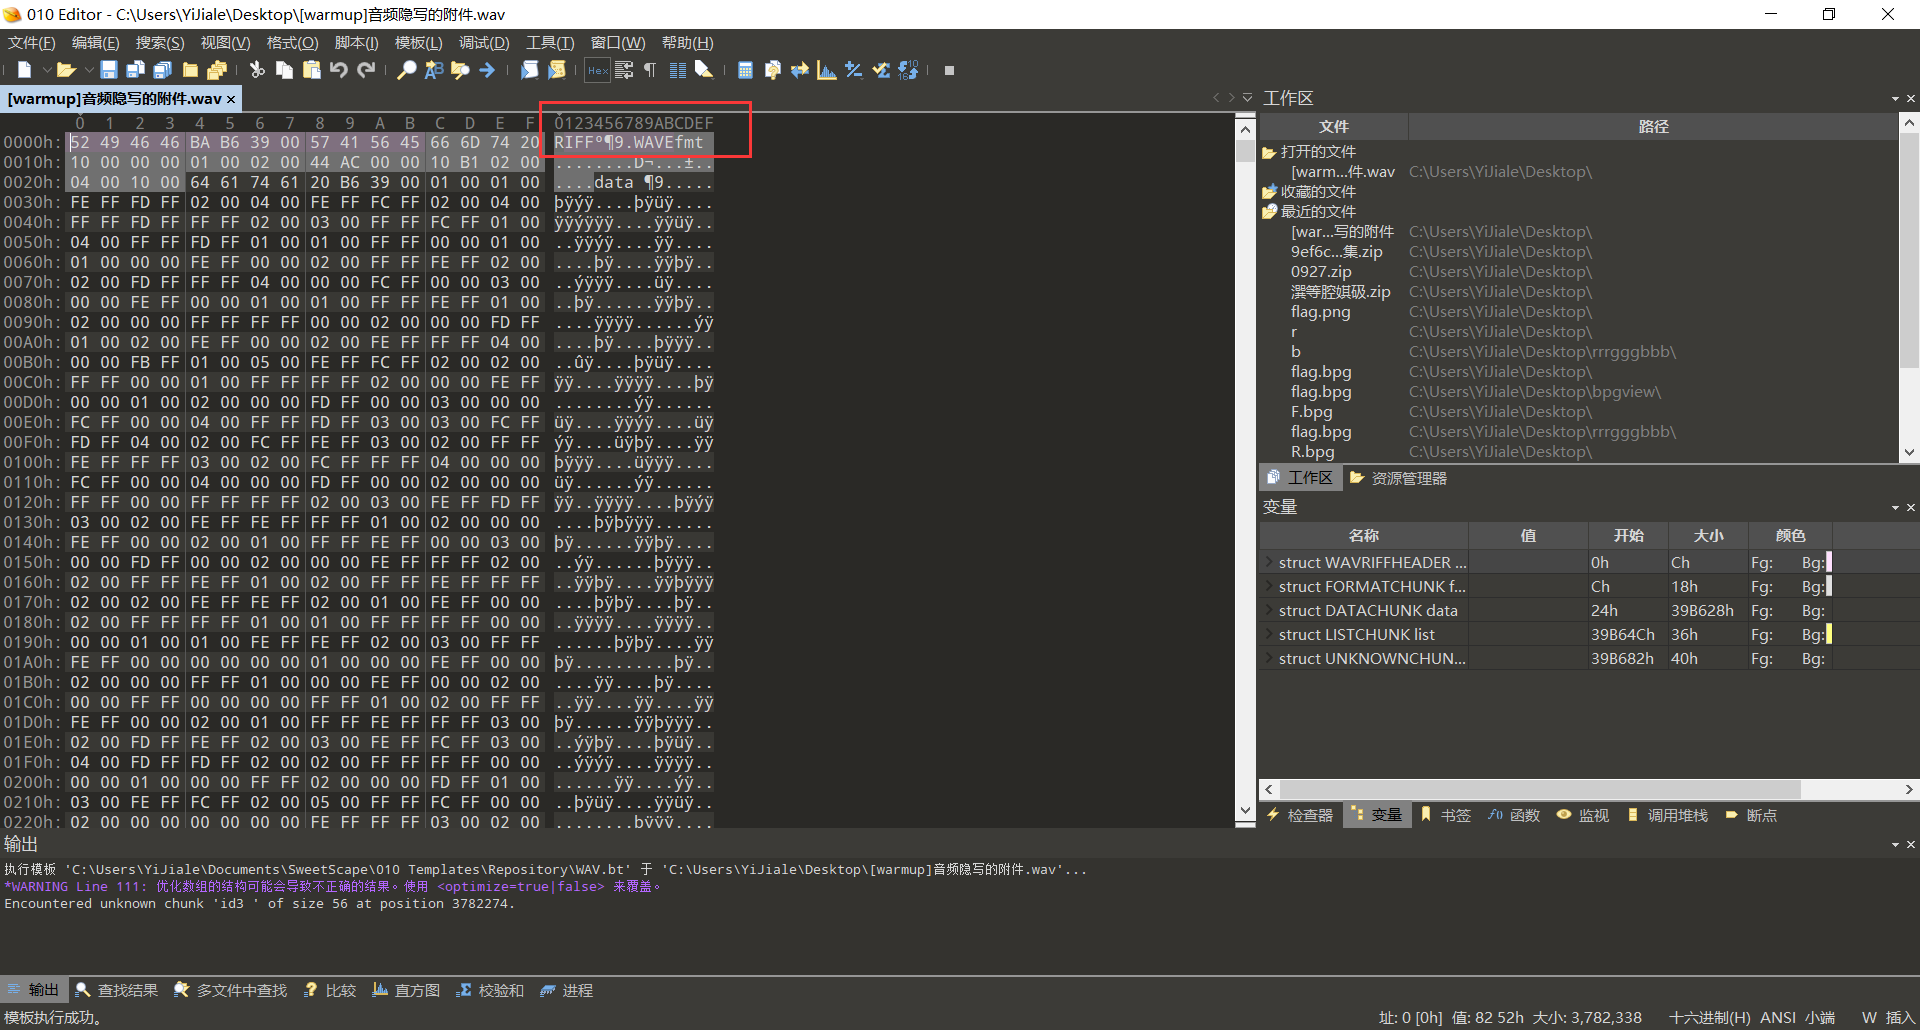Open the 帮助(H) menu
Screen dimensions: 1920x1030
coord(687,43)
